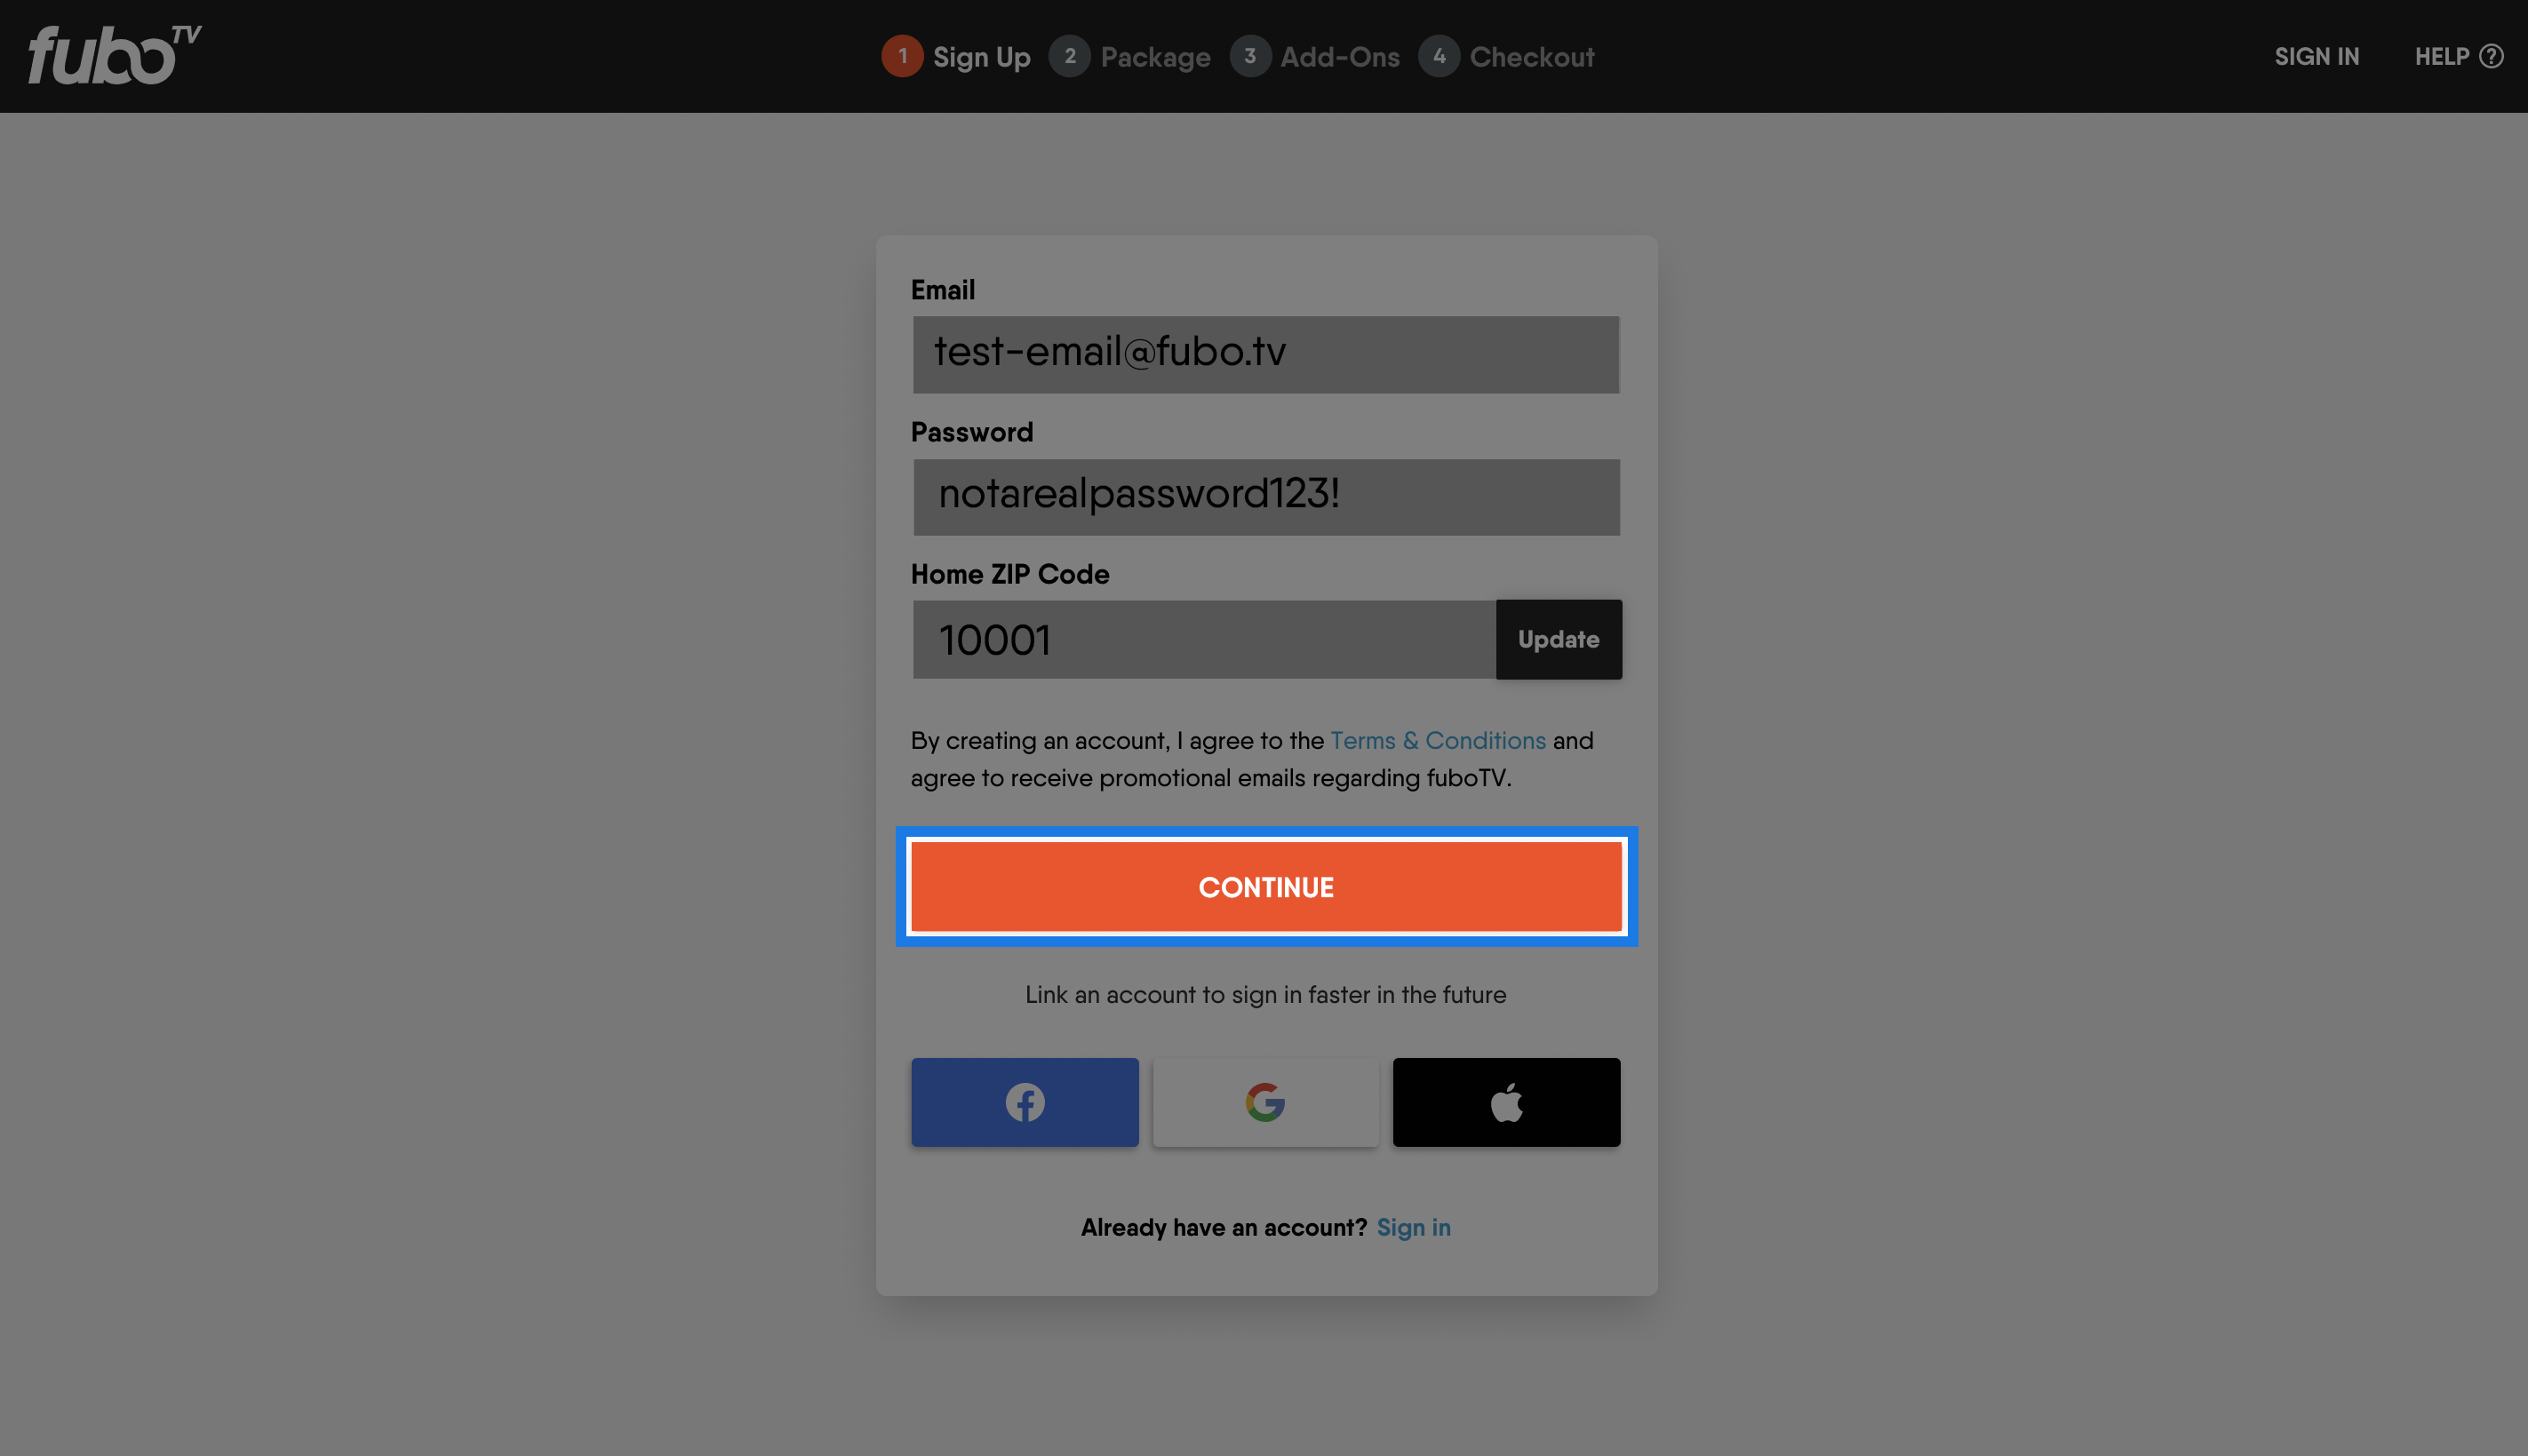The image size is (2528, 1456).
Task: Click the Add-Ons tab step
Action: tap(1316, 56)
